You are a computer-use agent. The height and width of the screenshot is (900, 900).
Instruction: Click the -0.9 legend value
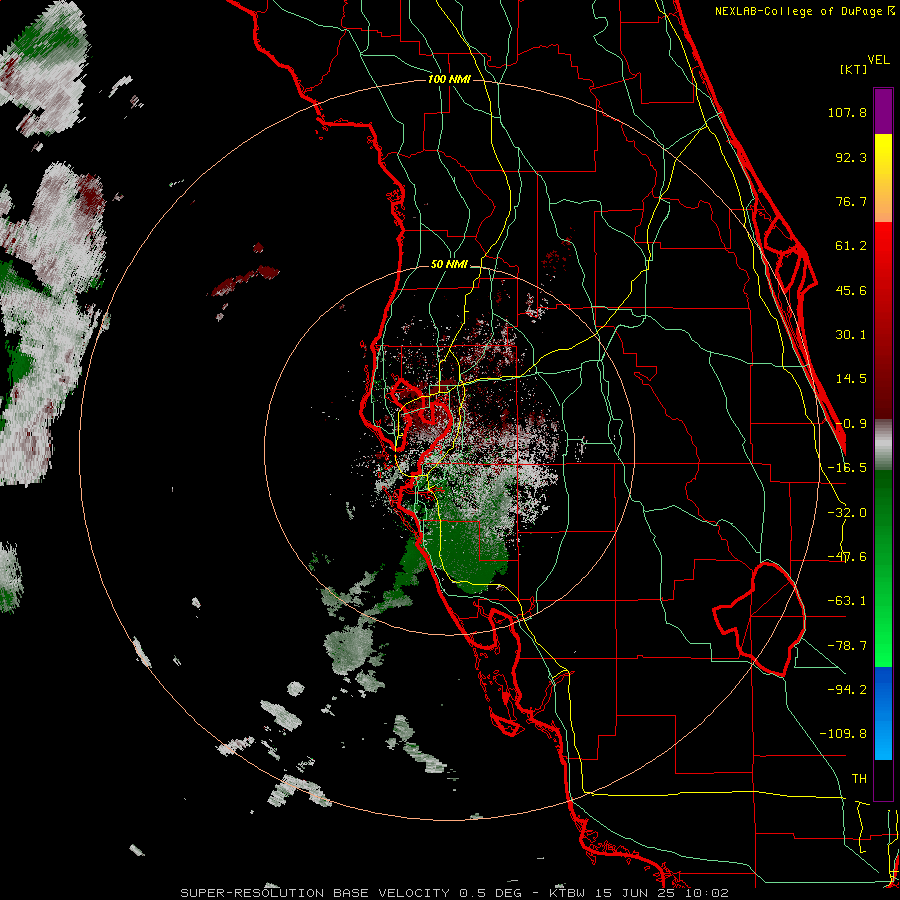851,424
